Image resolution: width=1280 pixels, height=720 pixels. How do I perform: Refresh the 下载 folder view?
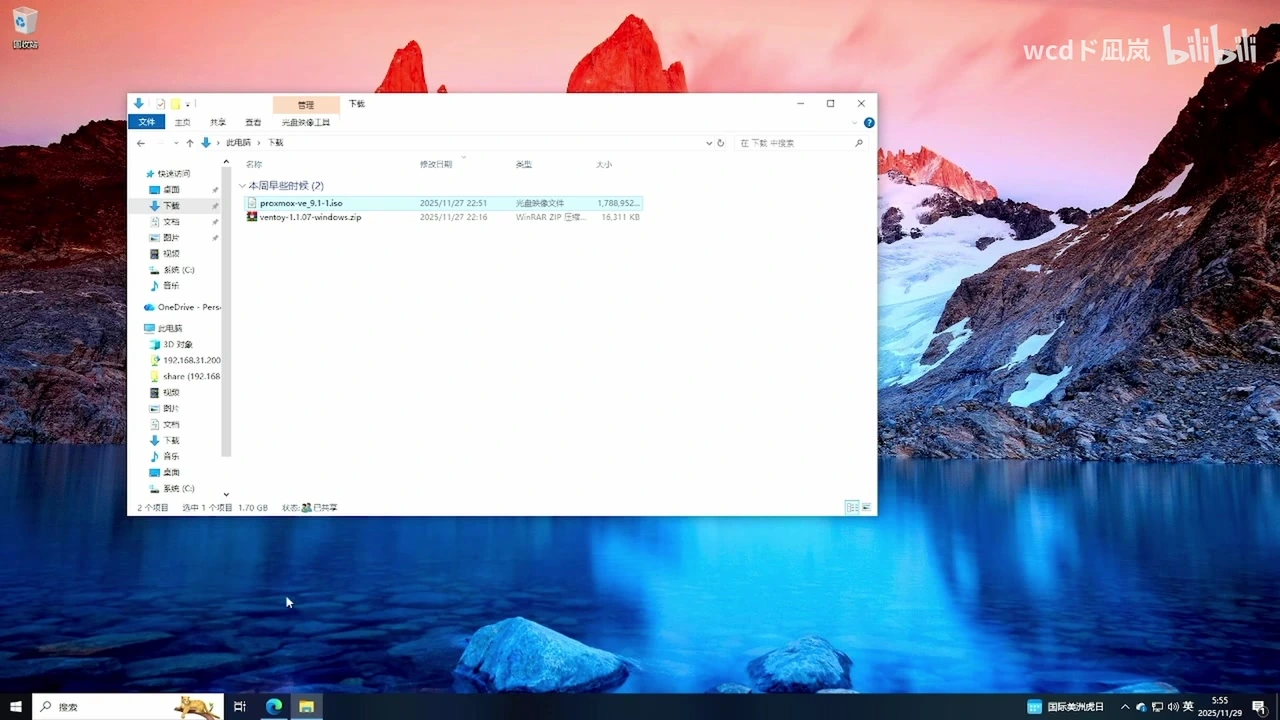[x=720, y=143]
